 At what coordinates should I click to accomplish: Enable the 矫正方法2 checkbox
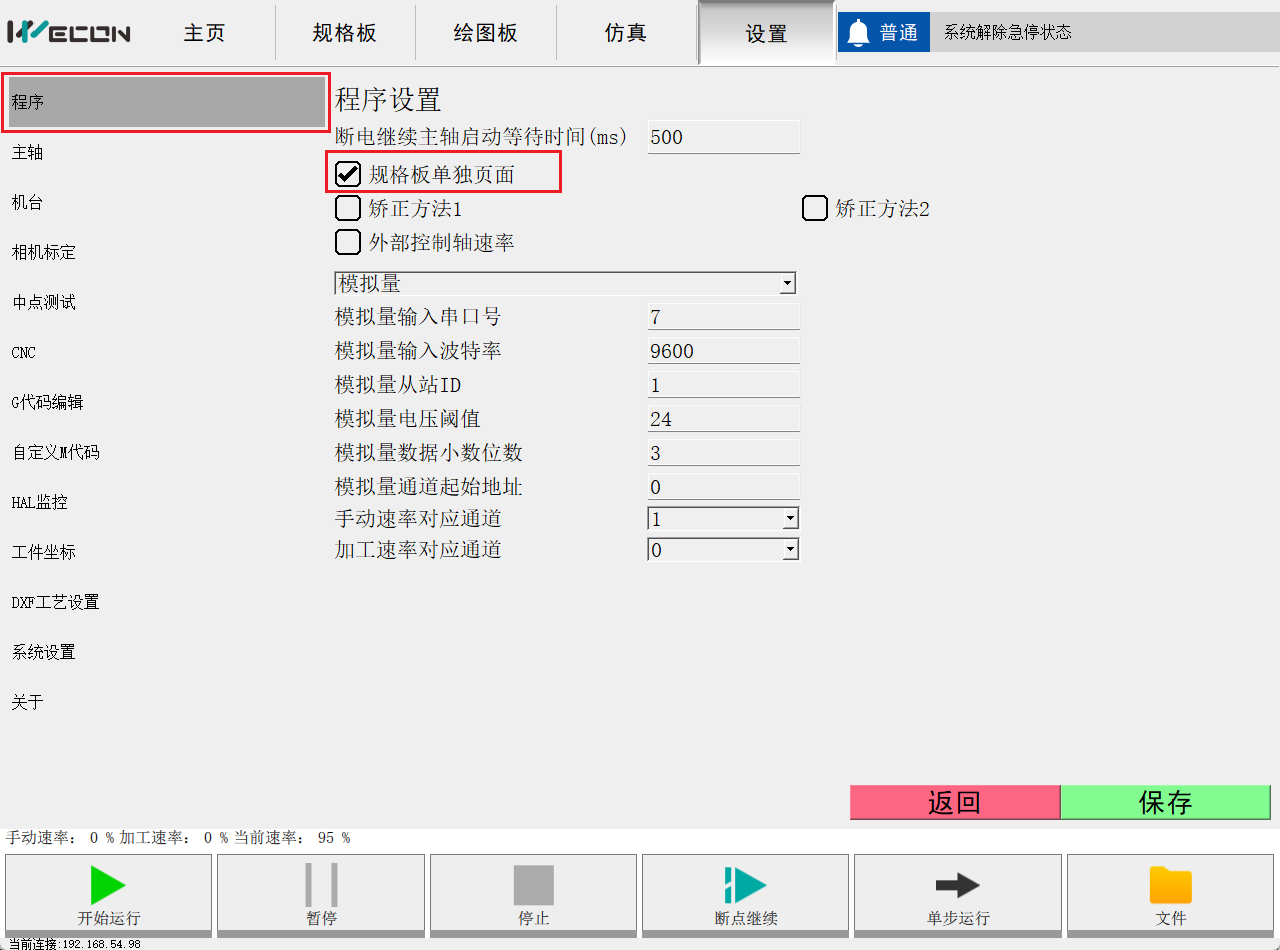pyautogui.click(x=815, y=208)
